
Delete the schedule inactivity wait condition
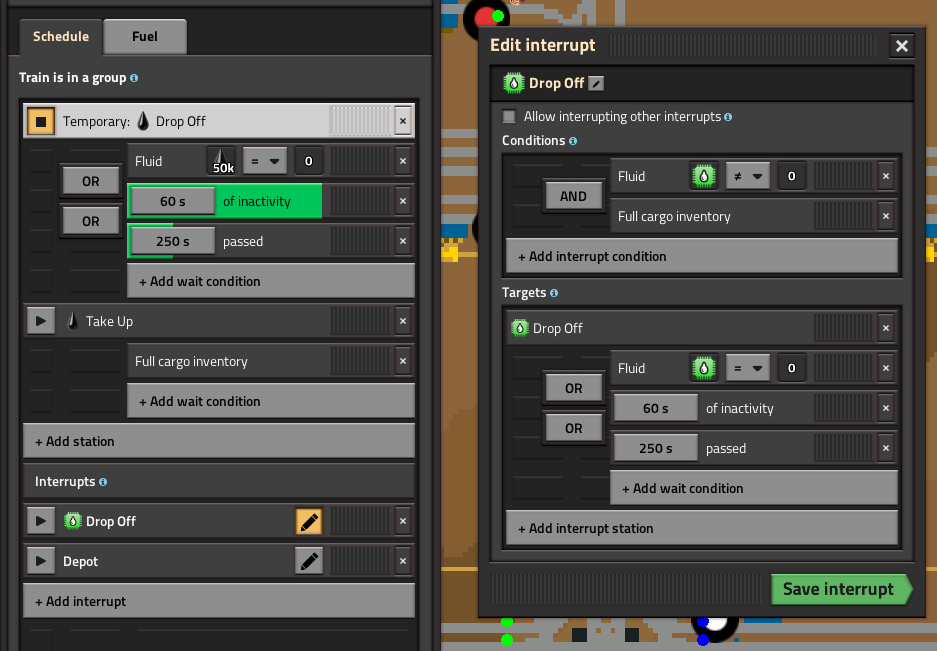pos(403,201)
